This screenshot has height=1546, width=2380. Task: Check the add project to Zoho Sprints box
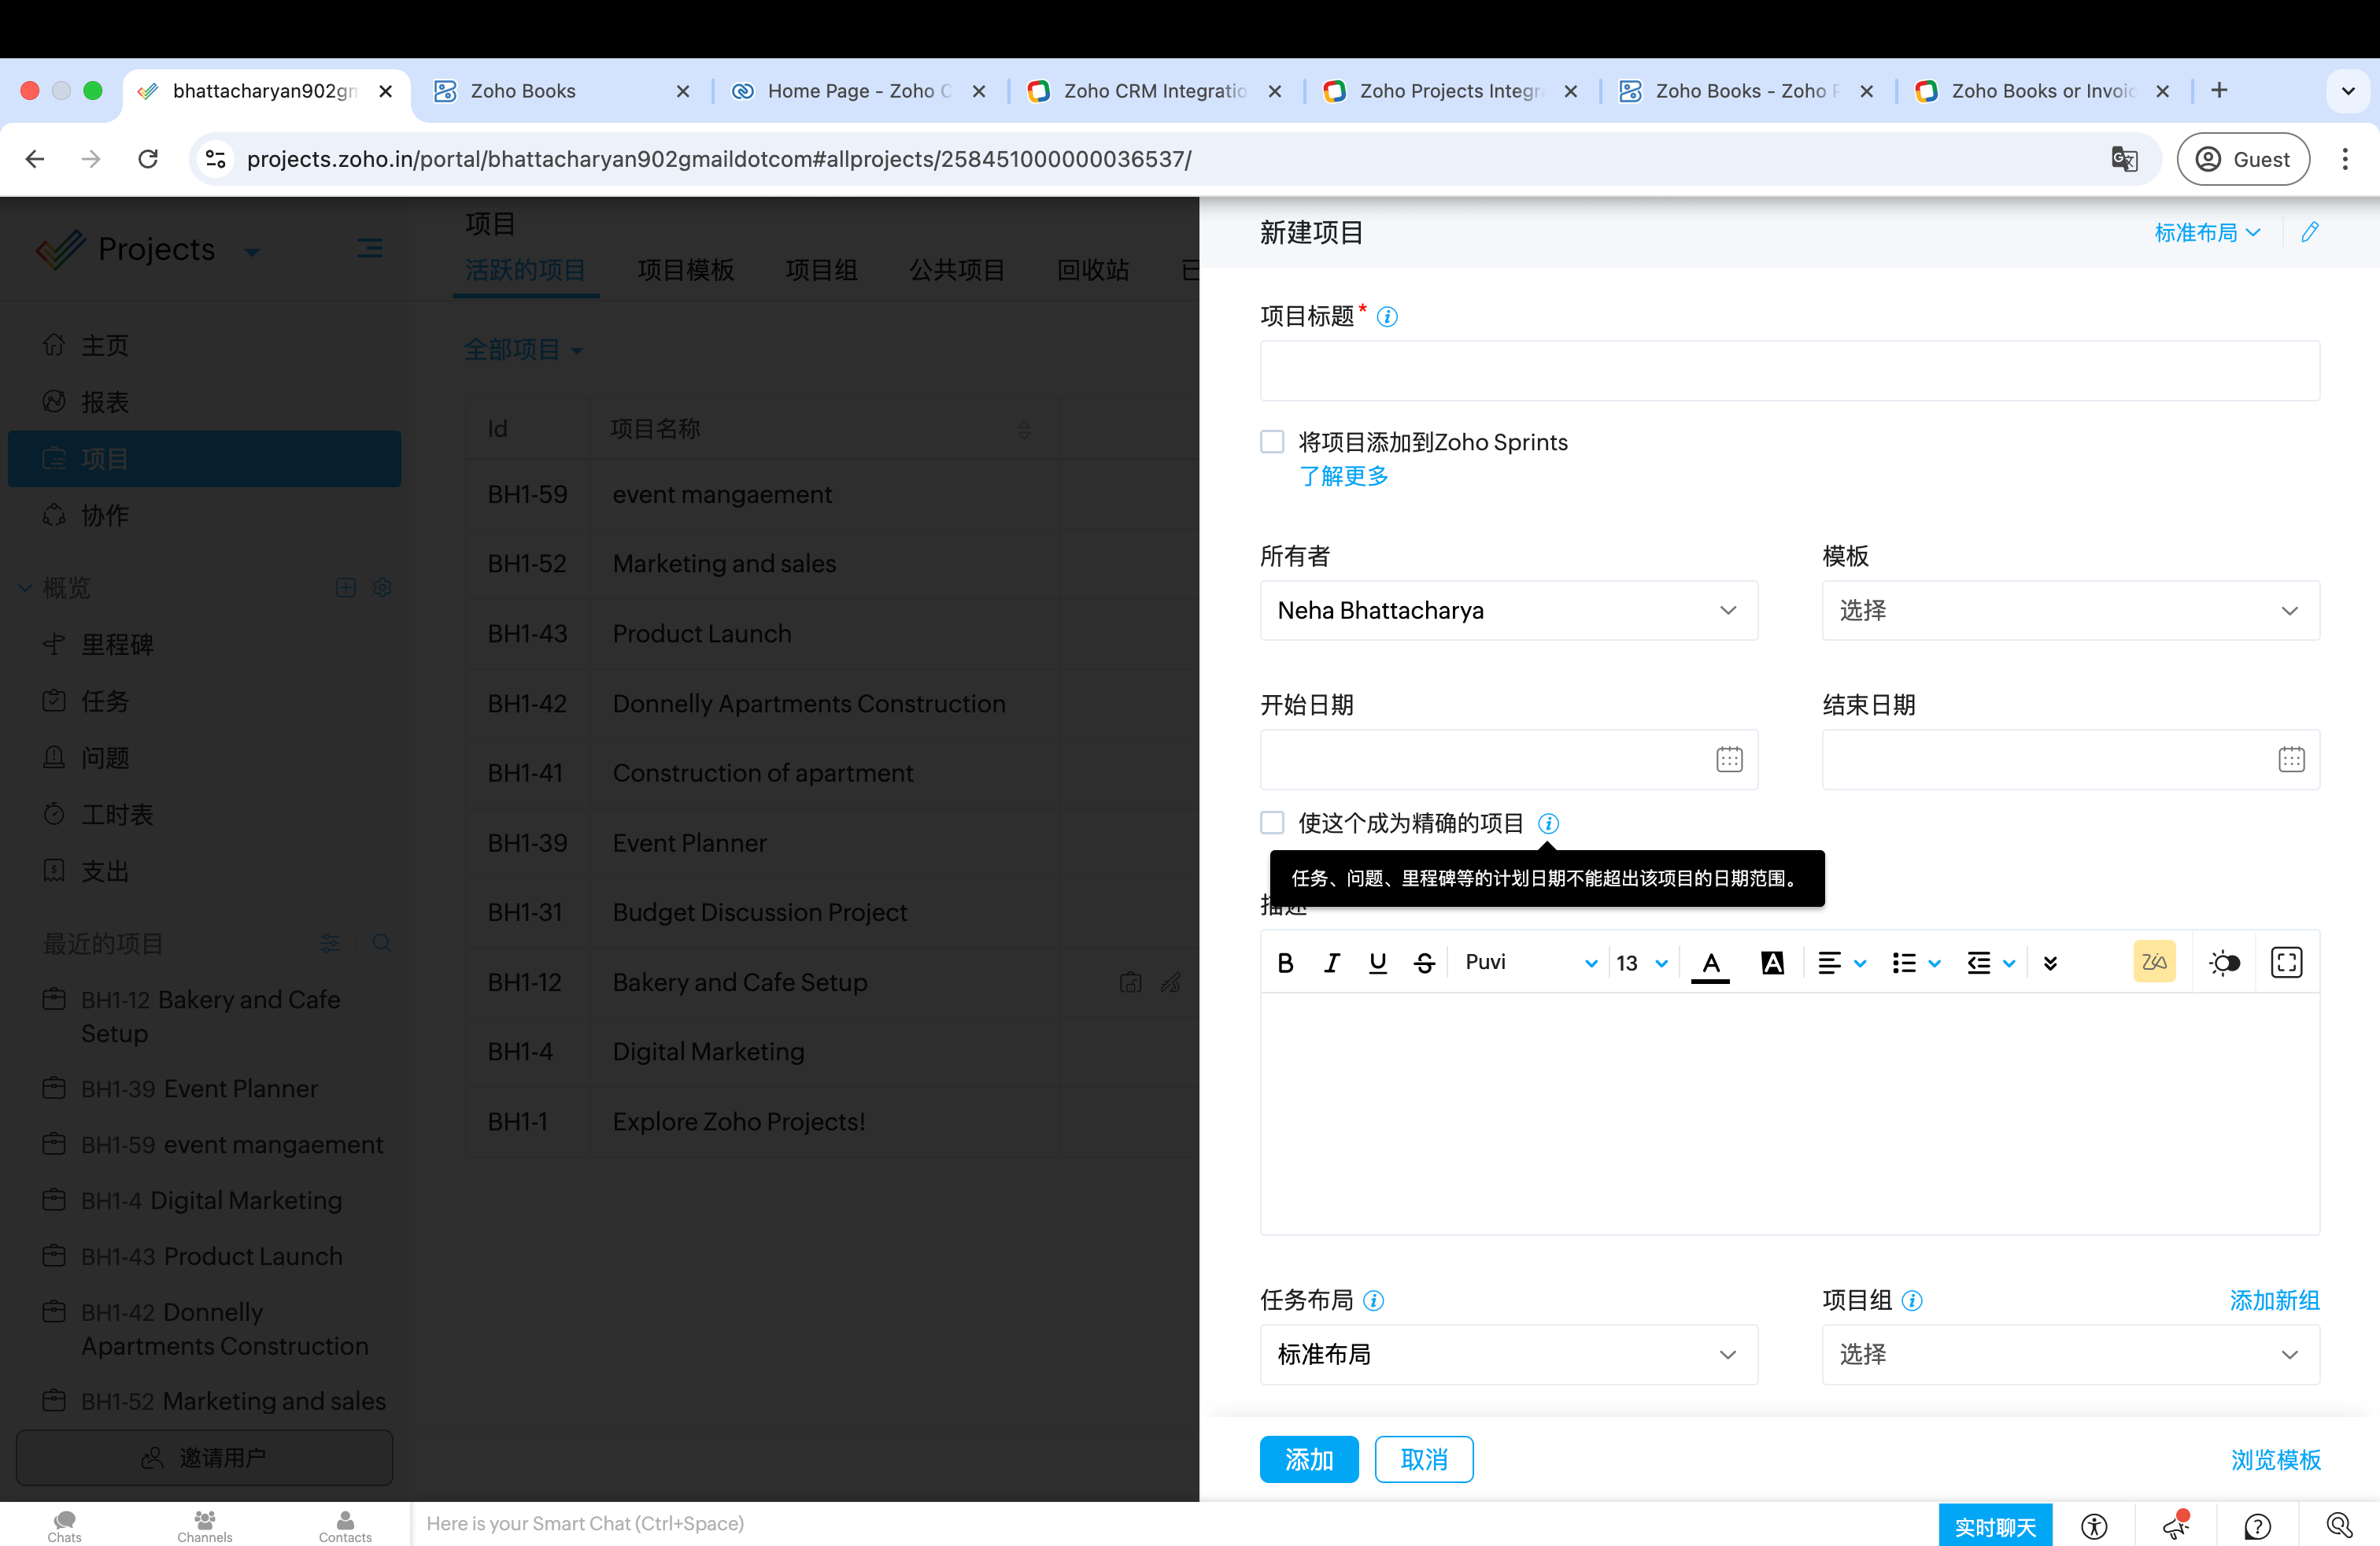(x=1272, y=441)
